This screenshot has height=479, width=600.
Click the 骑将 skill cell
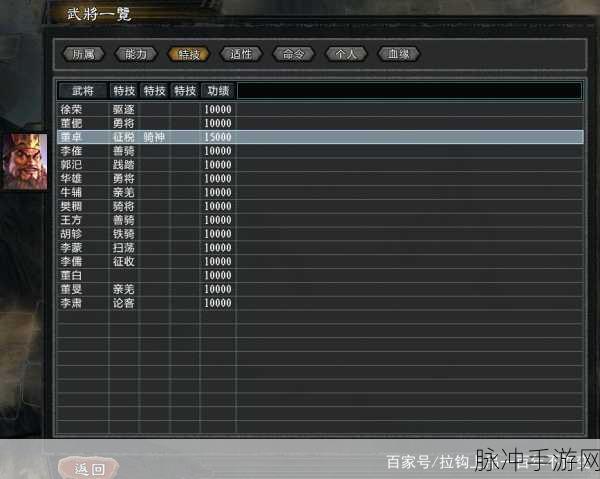[x=124, y=206]
